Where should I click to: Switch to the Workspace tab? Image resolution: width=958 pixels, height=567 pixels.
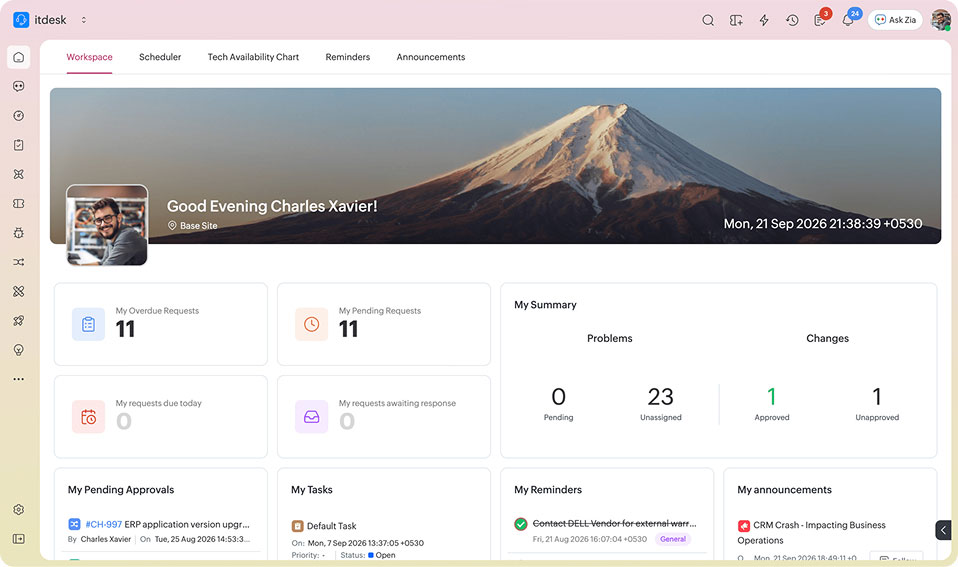coord(89,57)
